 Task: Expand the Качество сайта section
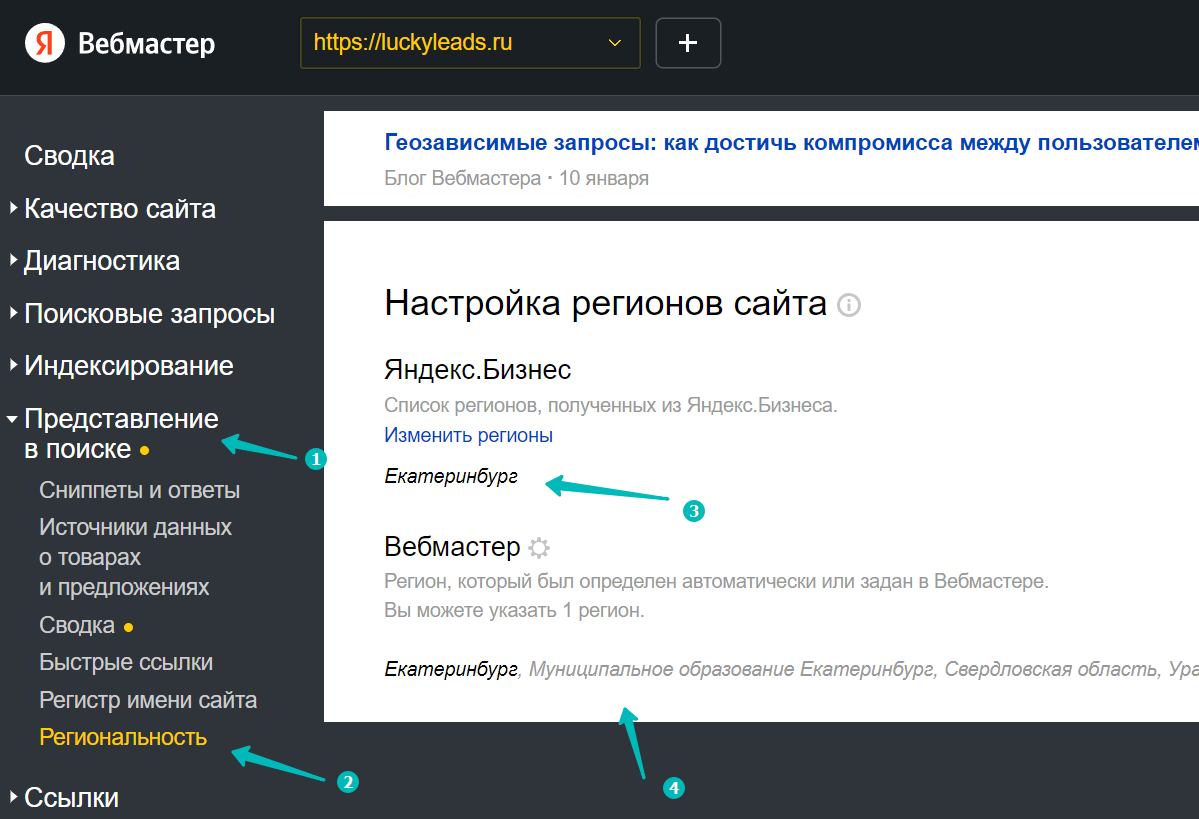[x=119, y=209]
